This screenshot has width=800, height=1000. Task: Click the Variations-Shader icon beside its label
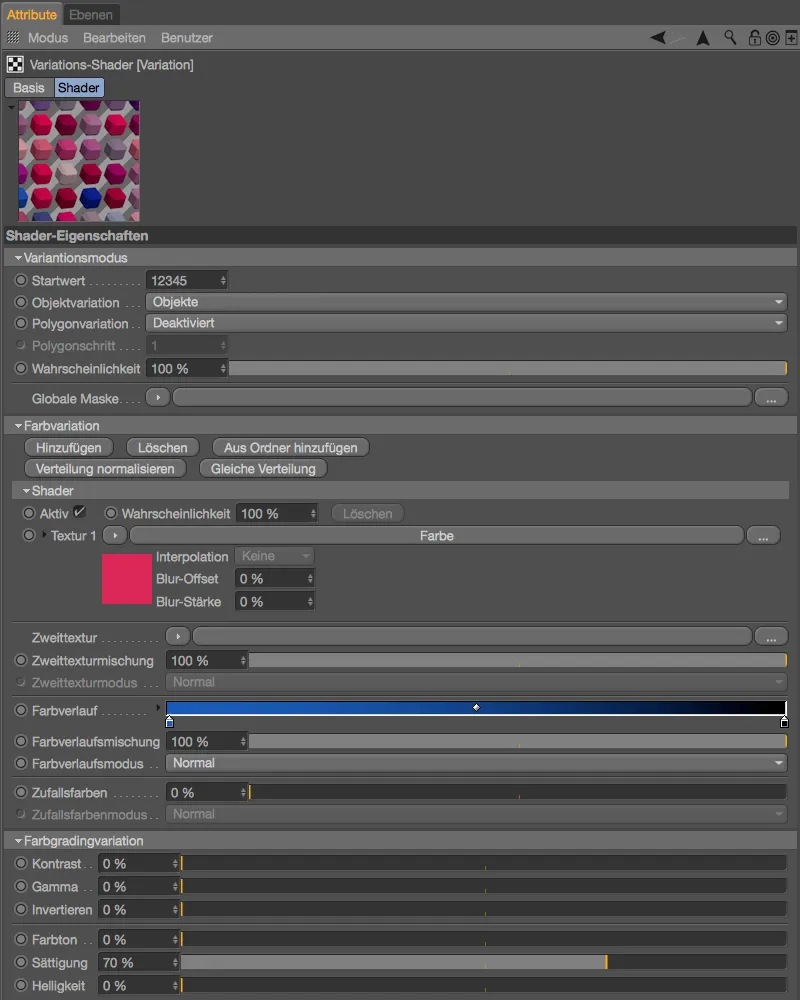coord(14,63)
